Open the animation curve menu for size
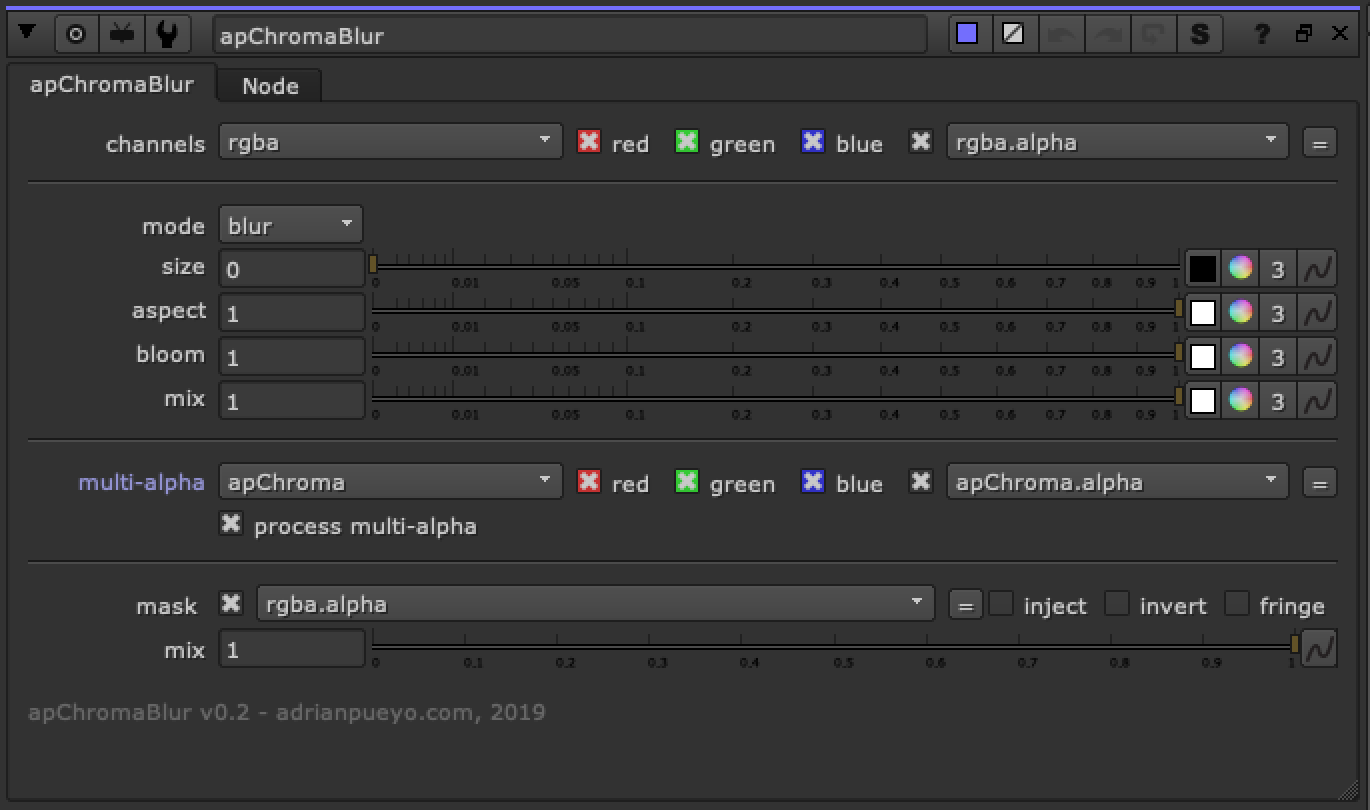The height and width of the screenshot is (810, 1370). (1318, 268)
